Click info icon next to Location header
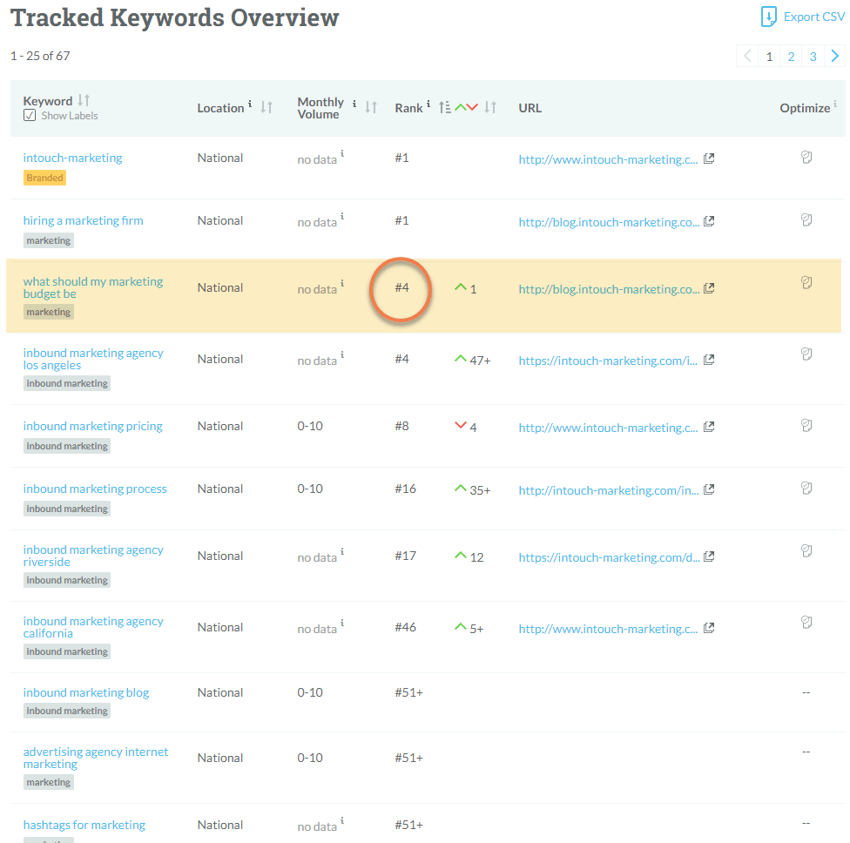 coord(250,104)
